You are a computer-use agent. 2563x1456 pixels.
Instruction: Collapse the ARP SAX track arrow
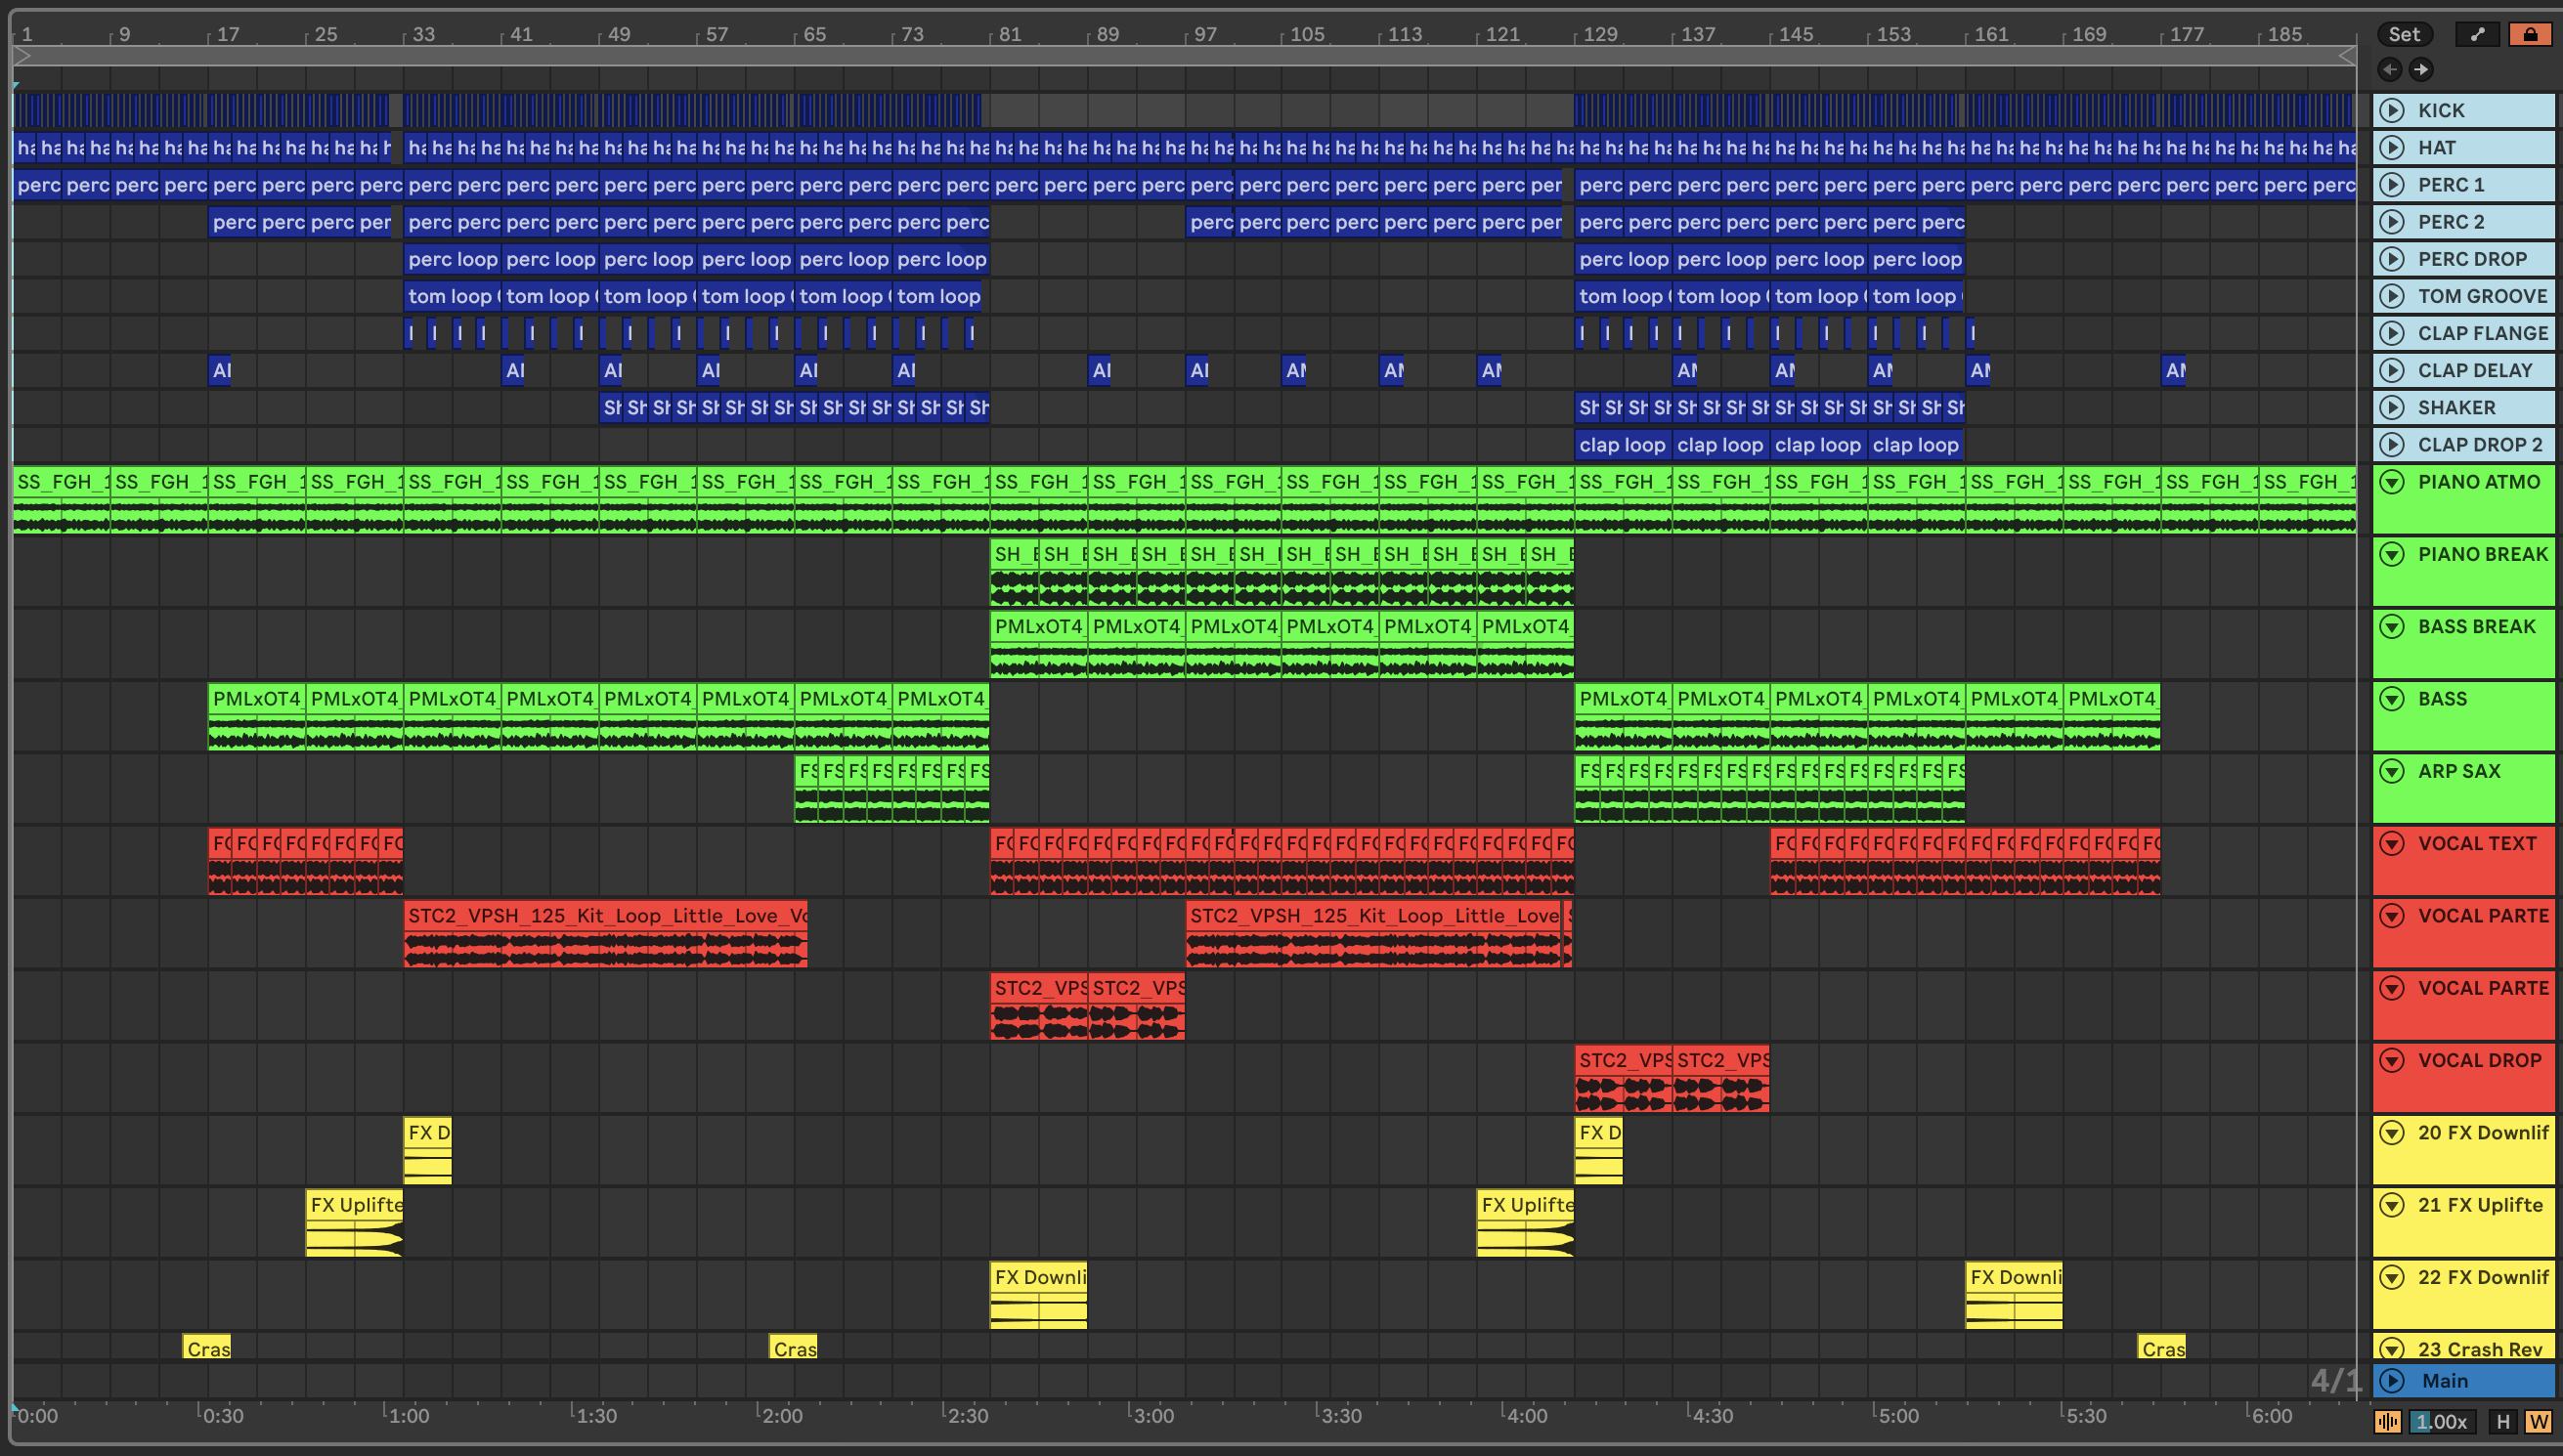point(2392,771)
